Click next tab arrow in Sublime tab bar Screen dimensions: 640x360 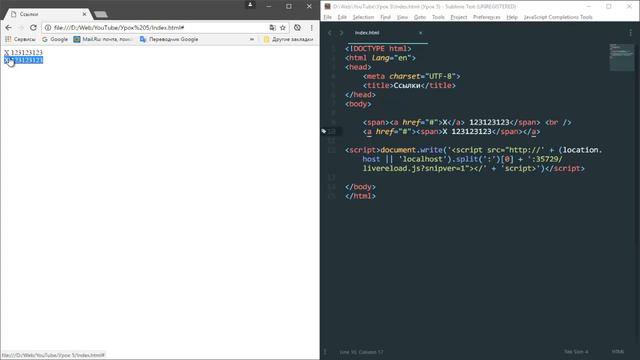(341, 33)
